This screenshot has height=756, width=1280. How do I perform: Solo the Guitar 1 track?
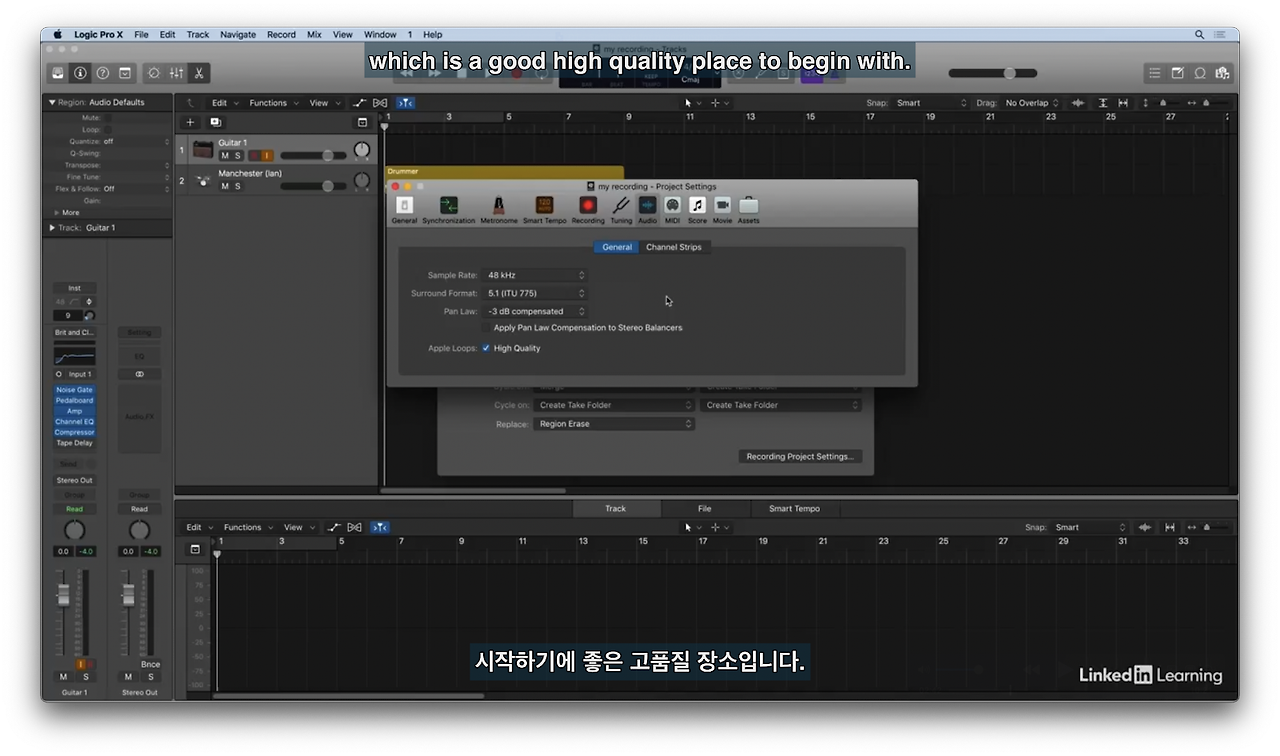coord(237,156)
